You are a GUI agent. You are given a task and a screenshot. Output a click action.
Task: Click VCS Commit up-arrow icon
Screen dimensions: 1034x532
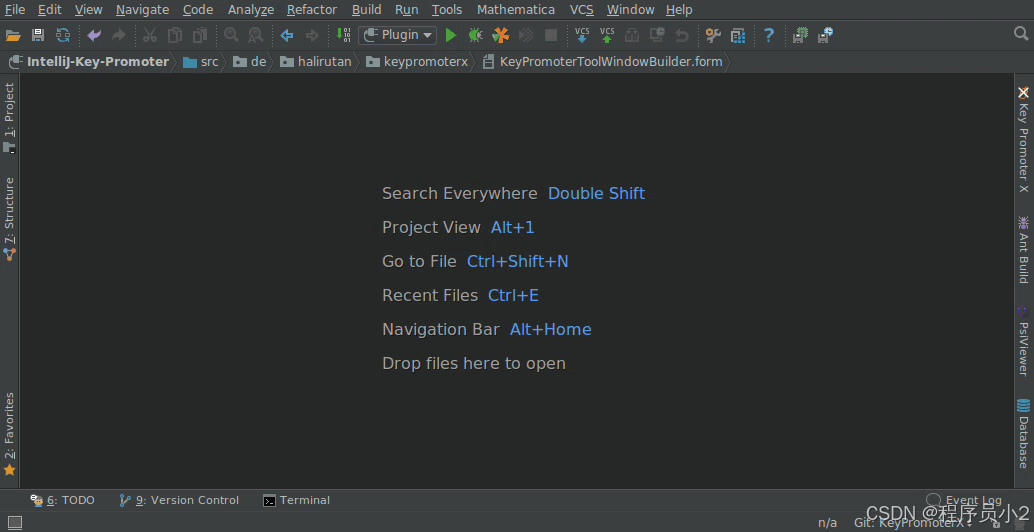point(607,35)
